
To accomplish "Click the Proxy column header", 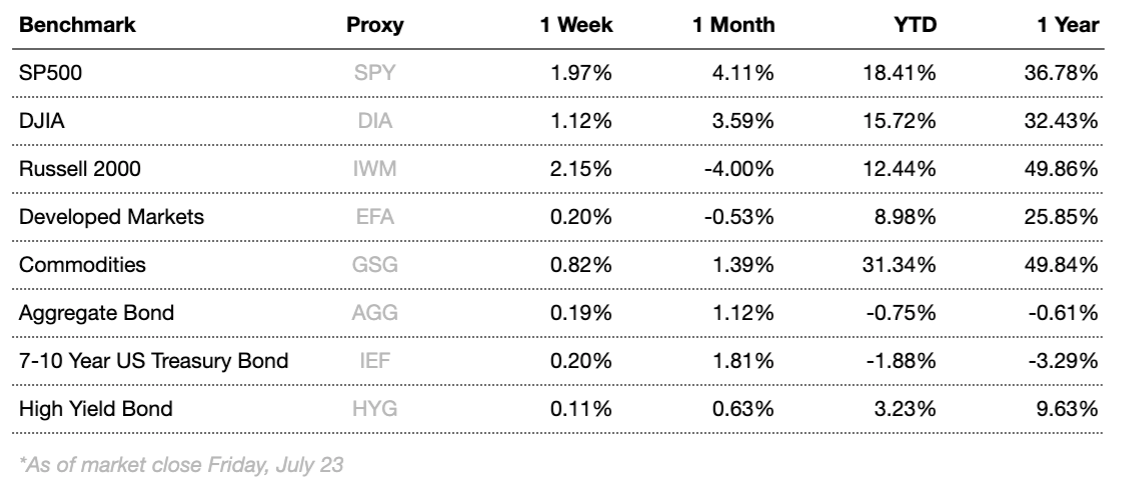I will [x=375, y=26].
